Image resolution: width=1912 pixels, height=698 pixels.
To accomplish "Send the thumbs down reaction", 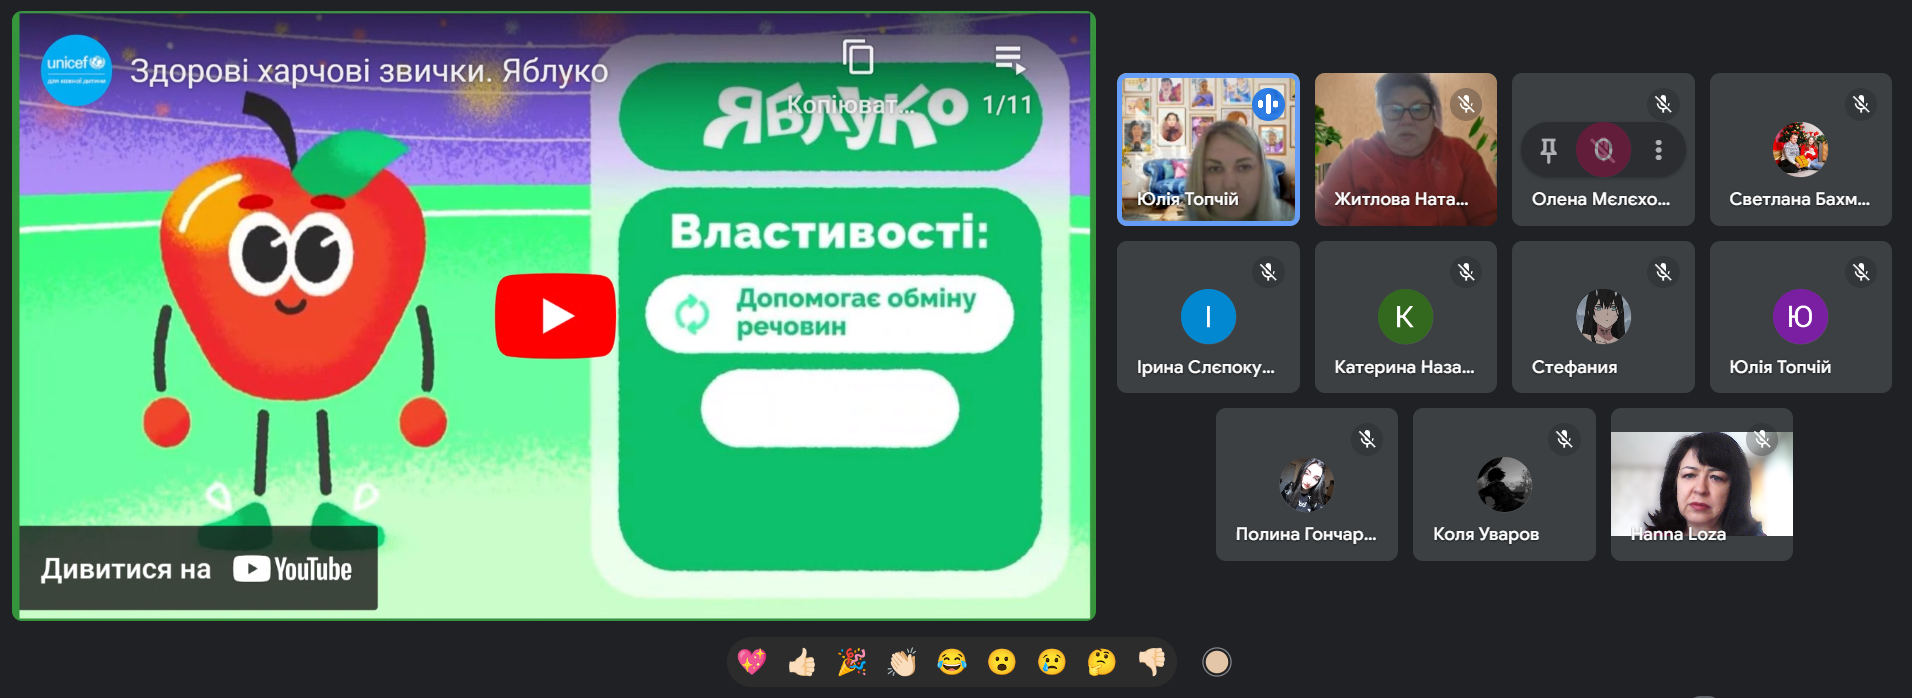I will pos(1152,662).
